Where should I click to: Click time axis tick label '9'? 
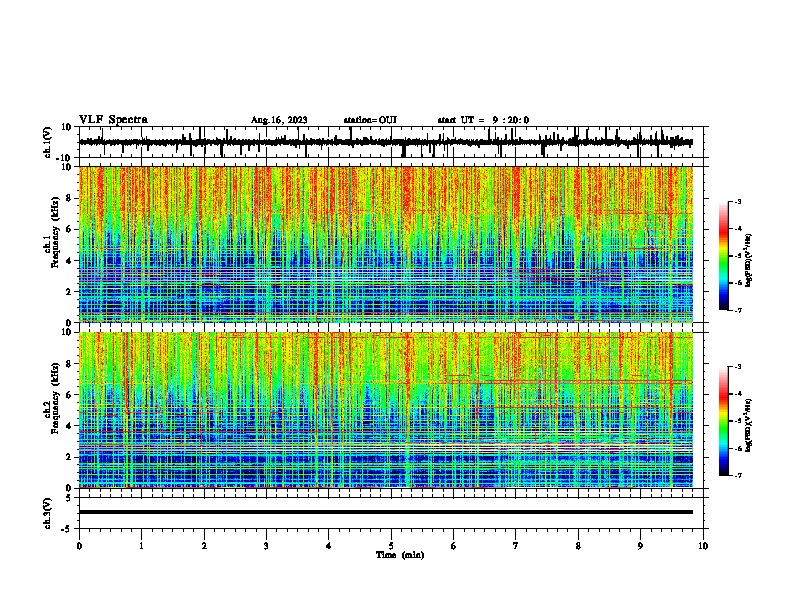pos(640,546)
